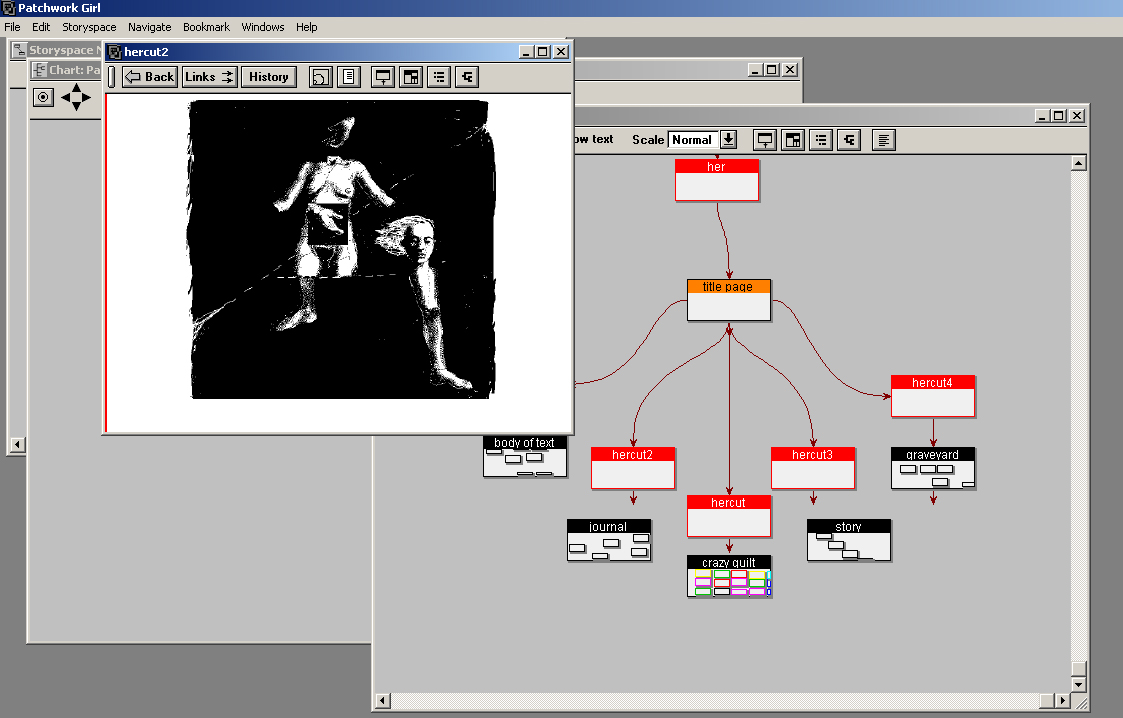Viewport: 1123px width, 718px height.
Task: Click the text alignment icon in map toolbar
Action: (x=884, y=140)
